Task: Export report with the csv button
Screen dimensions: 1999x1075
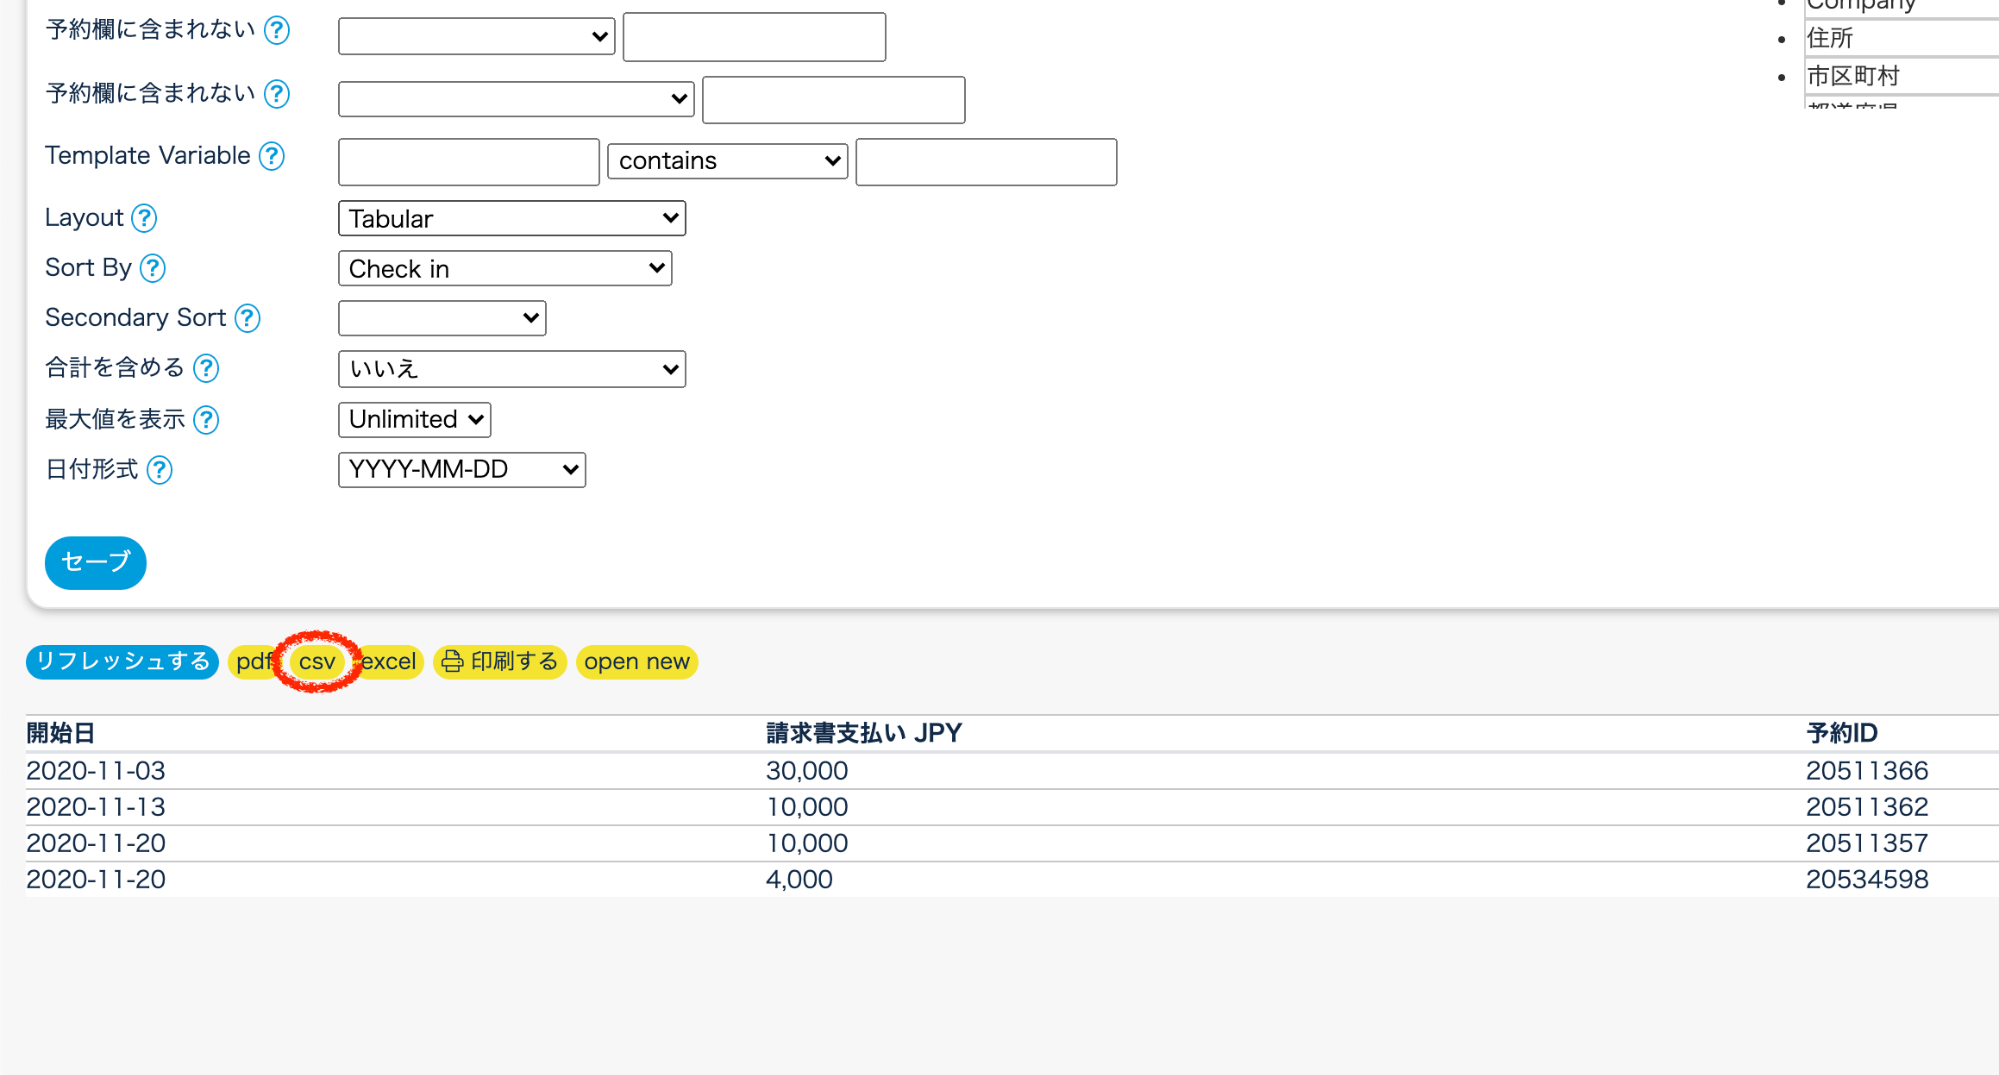Action: coord(317,662)
